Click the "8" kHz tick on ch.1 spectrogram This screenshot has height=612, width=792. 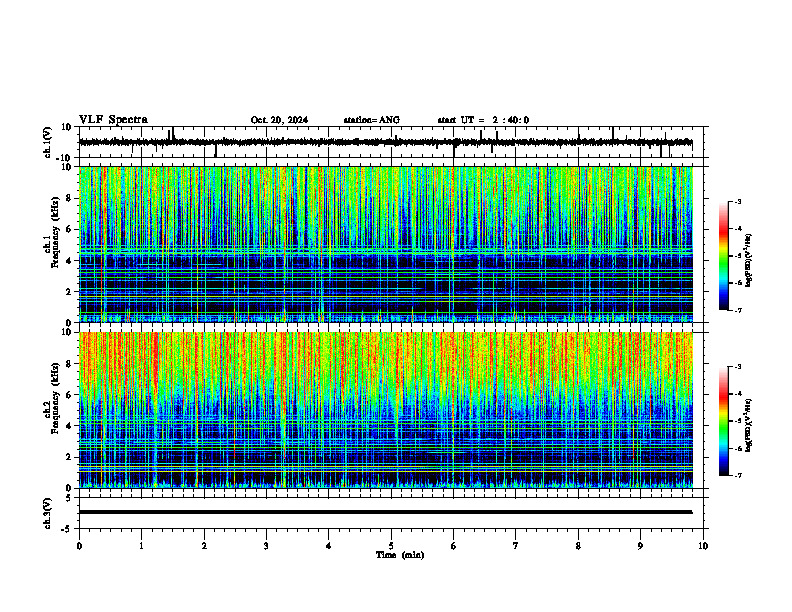pos(69,198)
